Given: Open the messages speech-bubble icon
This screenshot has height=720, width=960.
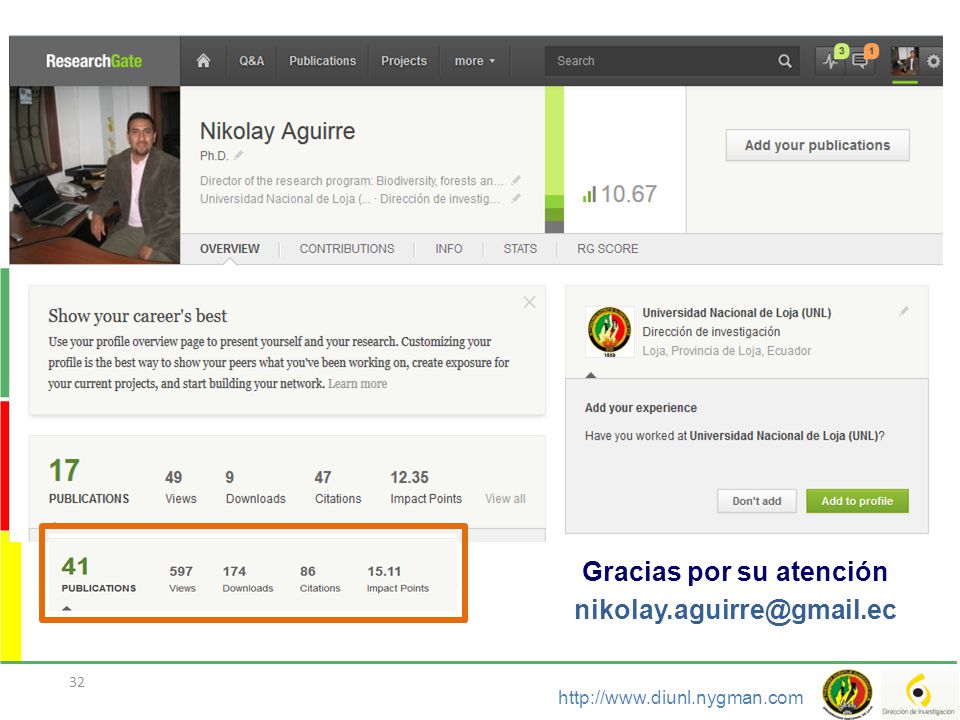Looking at the screenshot, I should coord(860,61).
